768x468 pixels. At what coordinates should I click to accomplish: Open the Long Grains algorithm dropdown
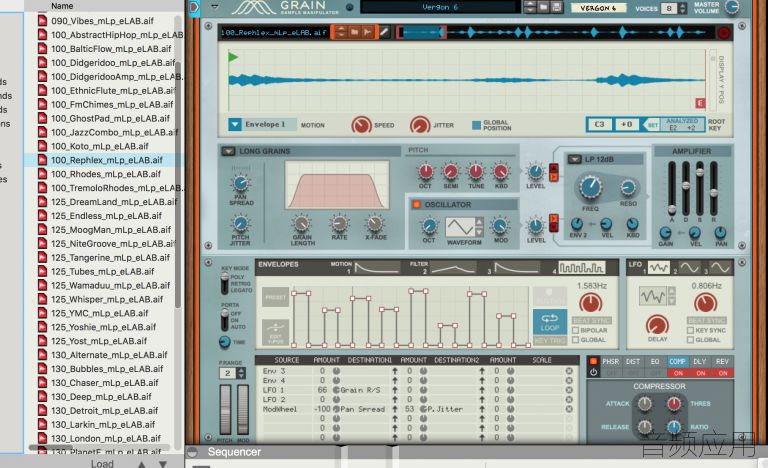point(229,151)
